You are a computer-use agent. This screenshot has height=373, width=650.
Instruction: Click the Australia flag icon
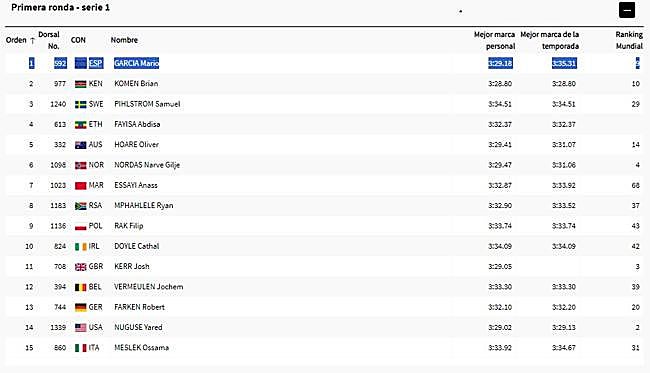(x=80, y=145)
